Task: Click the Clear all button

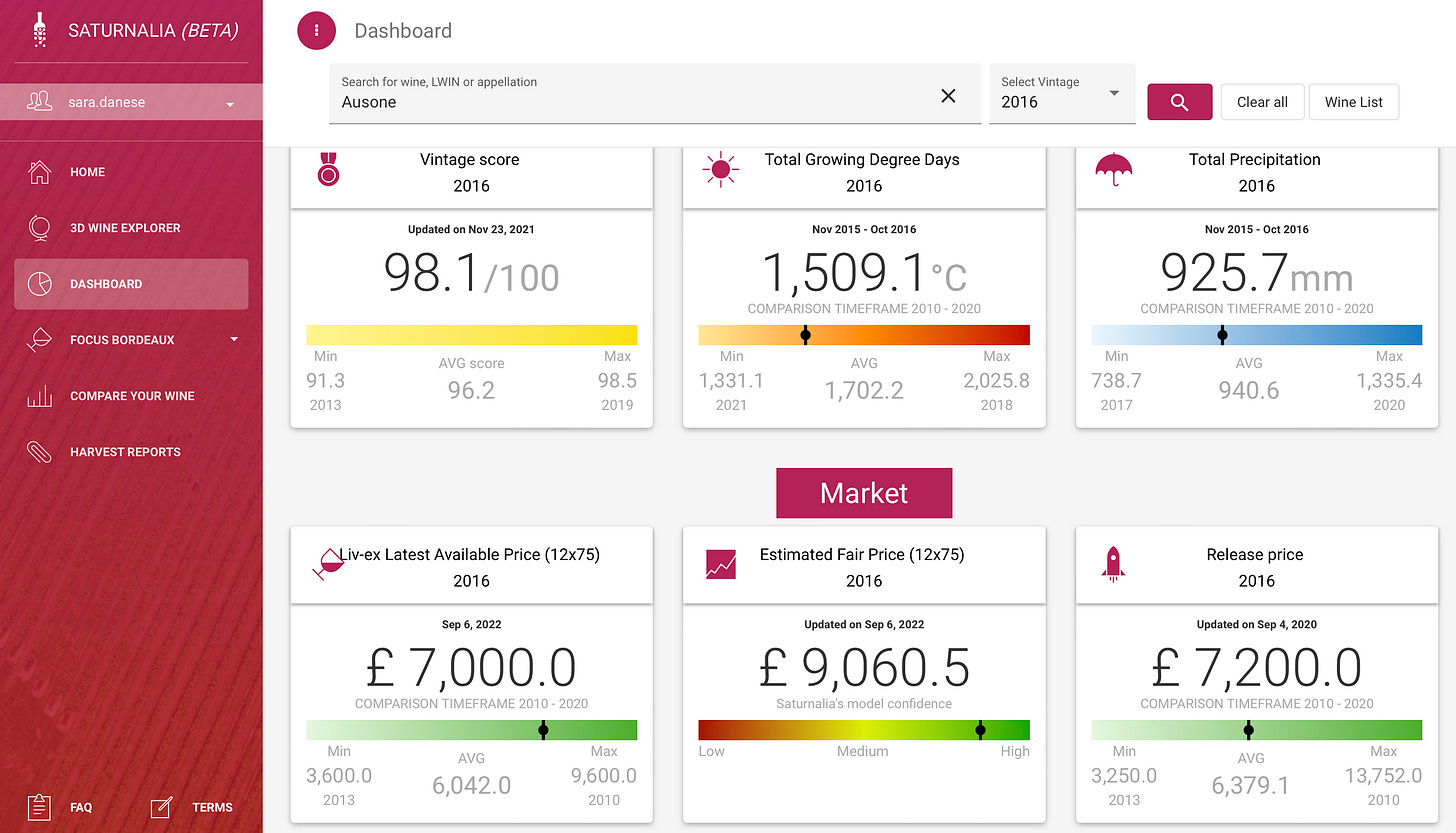Action: pyautogui.click(x=1262, y=102)
